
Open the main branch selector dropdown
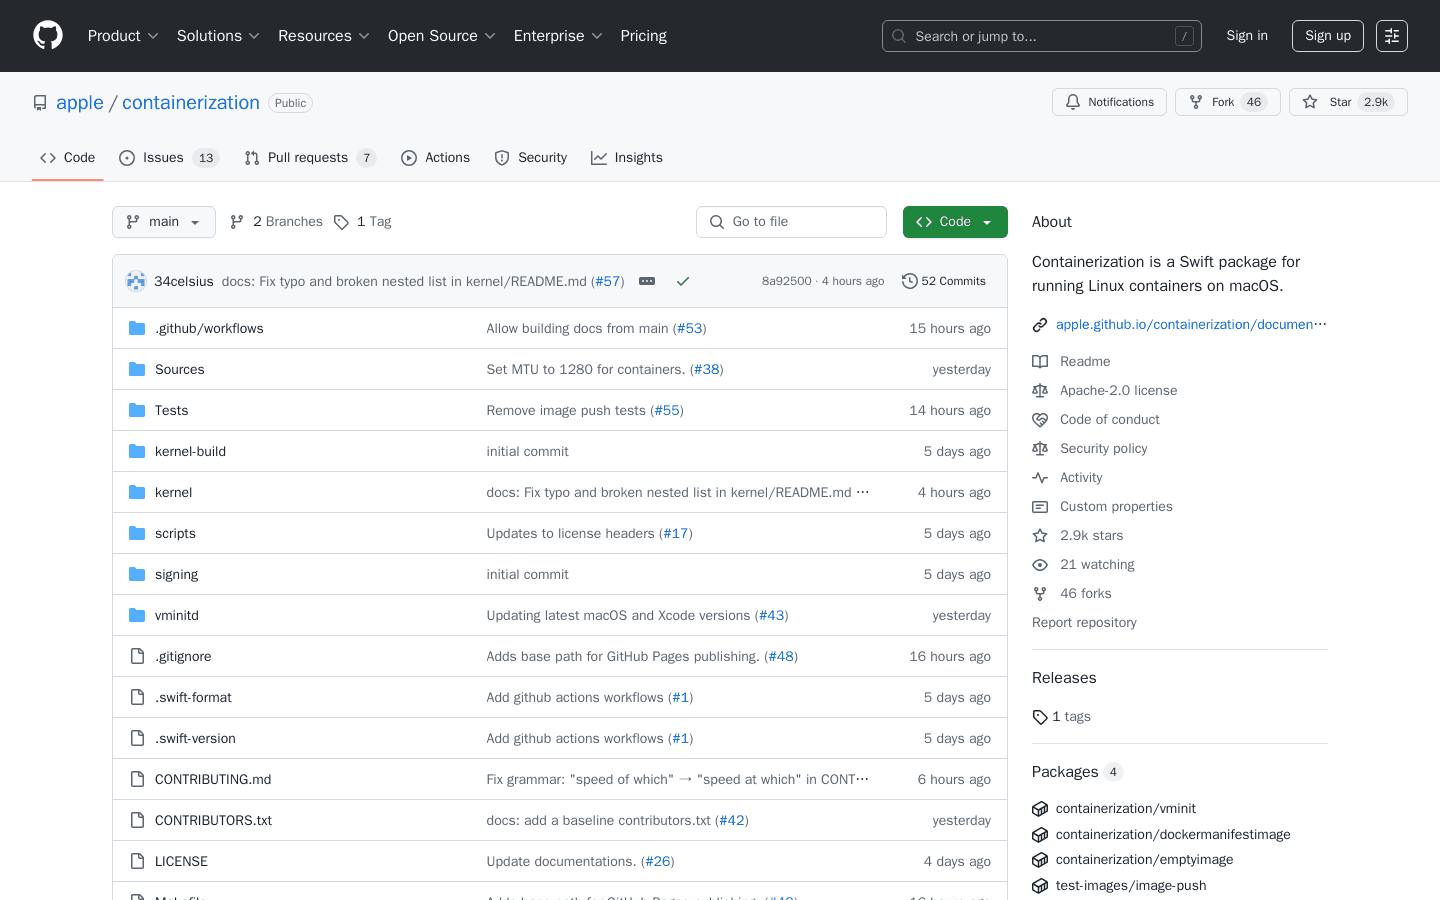coord(163,221)
